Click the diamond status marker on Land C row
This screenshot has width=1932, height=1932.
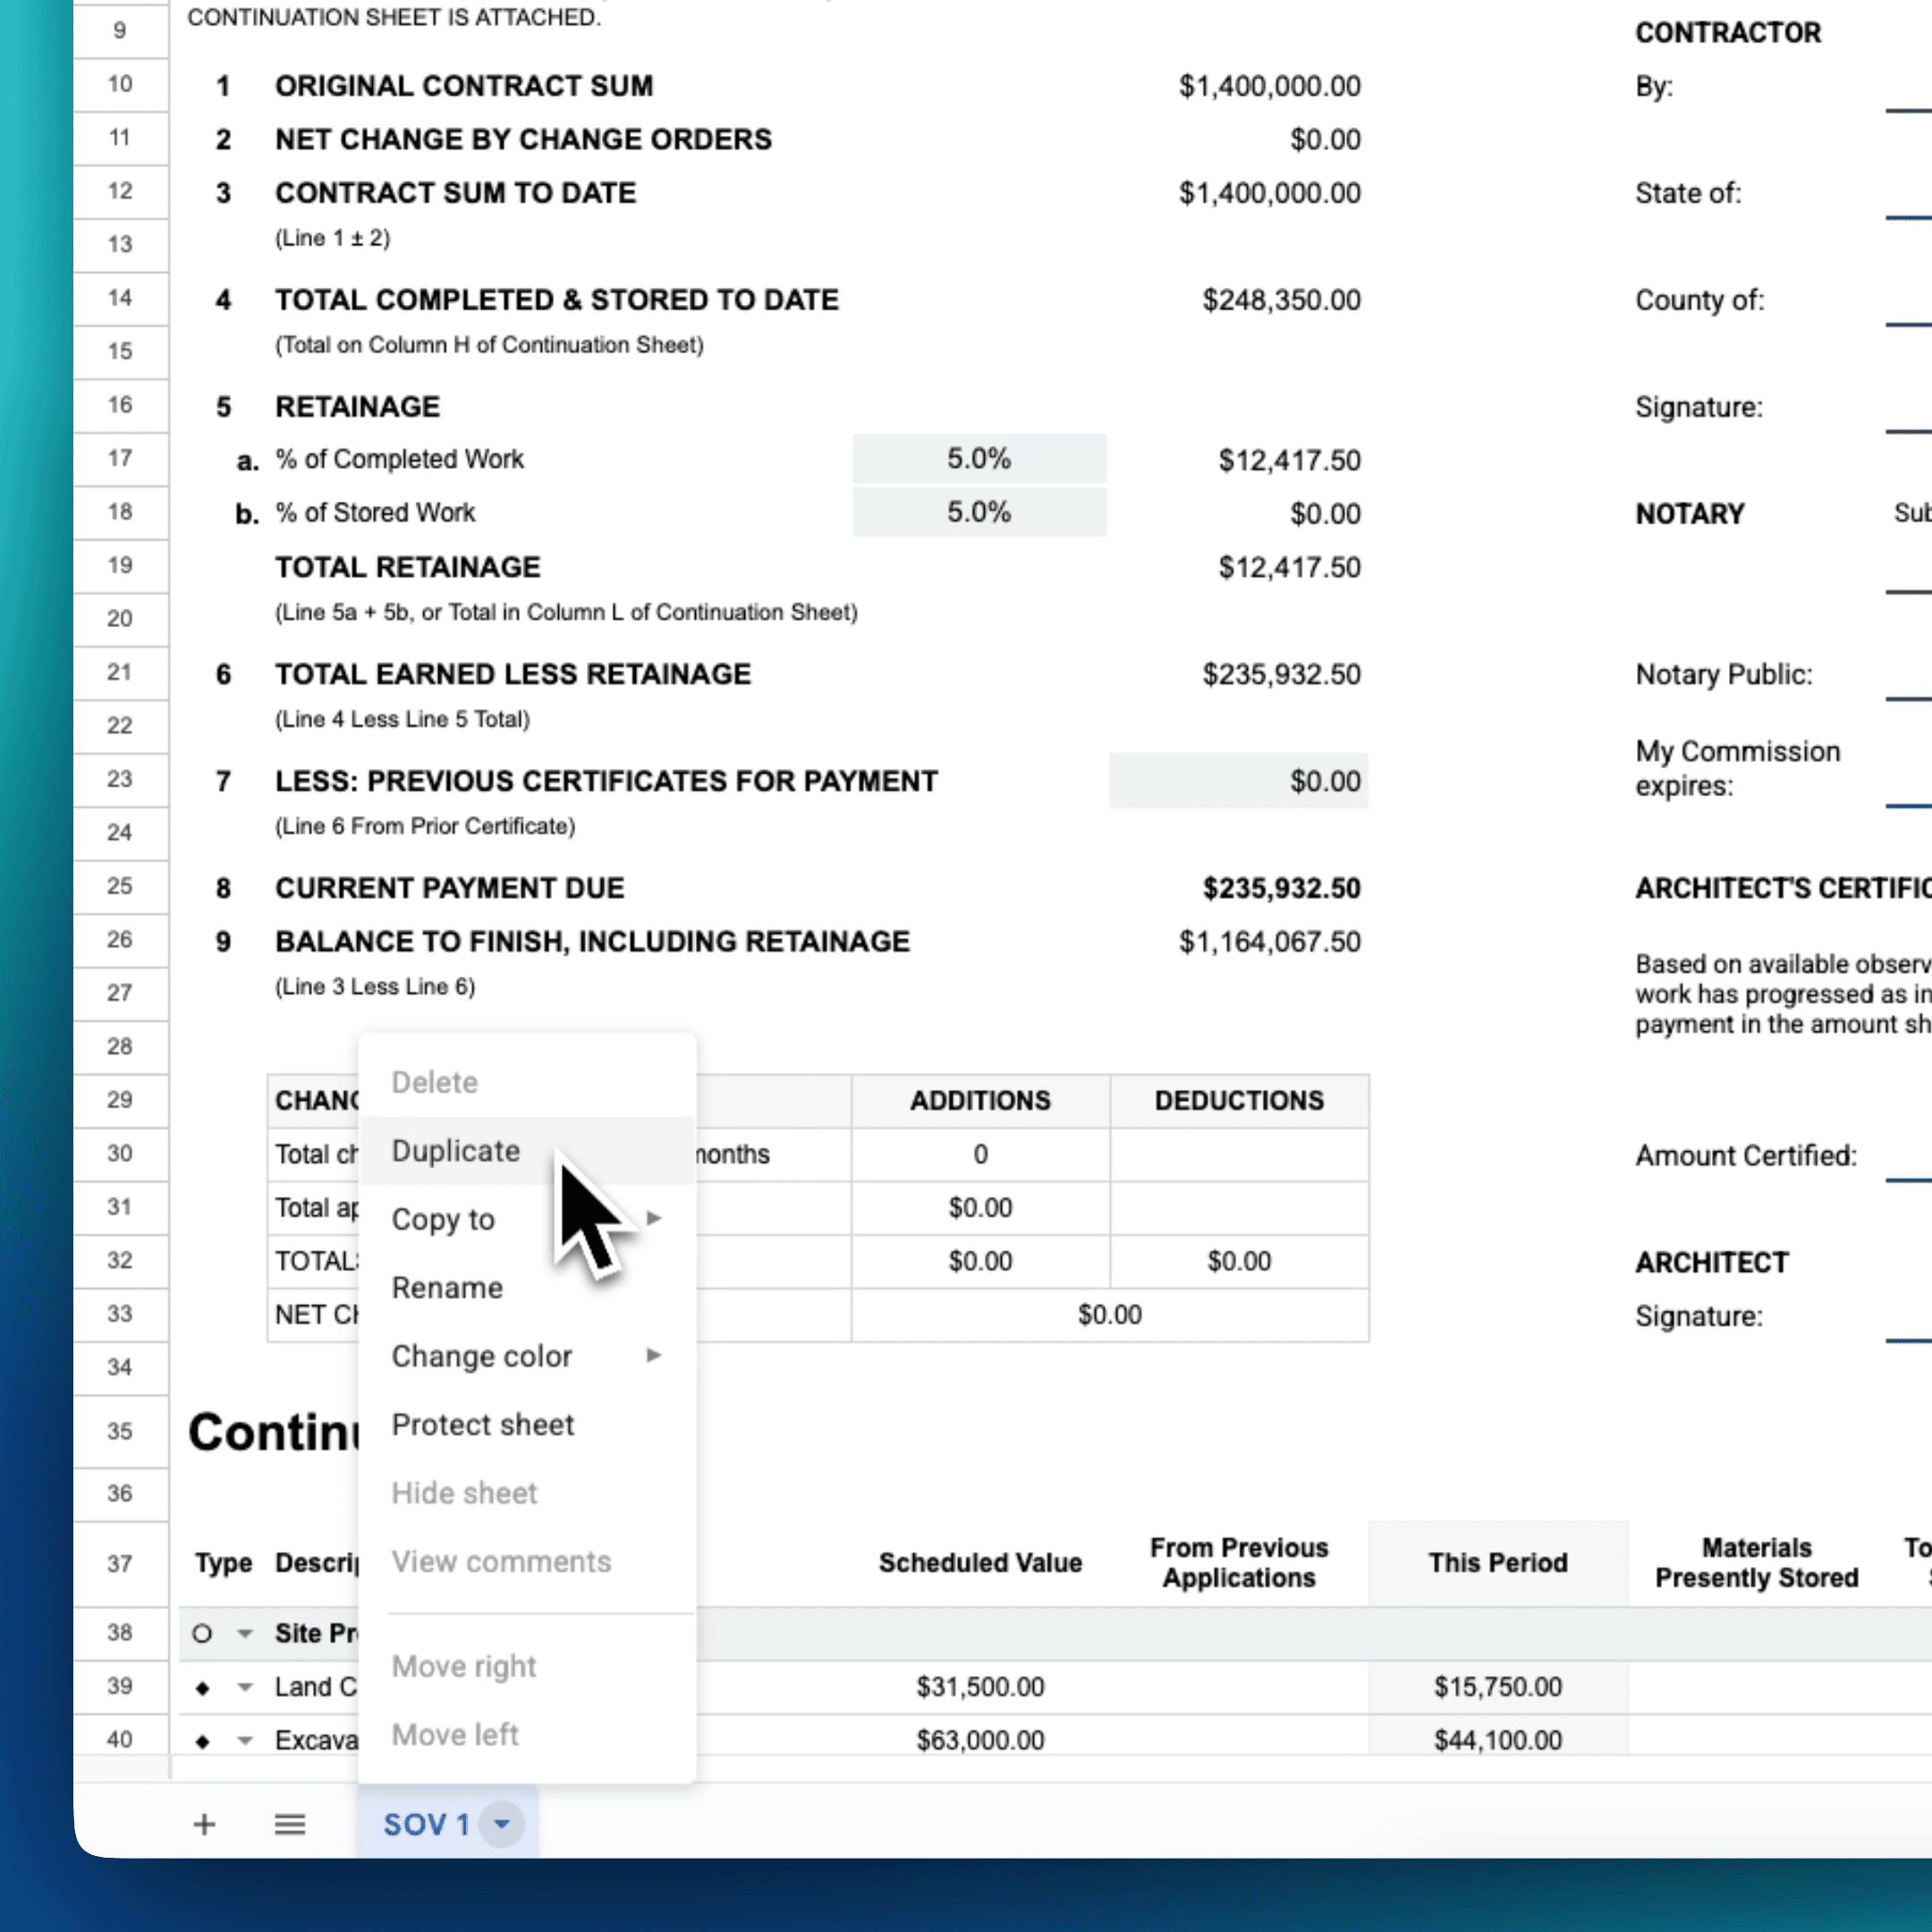[203, 1687]
